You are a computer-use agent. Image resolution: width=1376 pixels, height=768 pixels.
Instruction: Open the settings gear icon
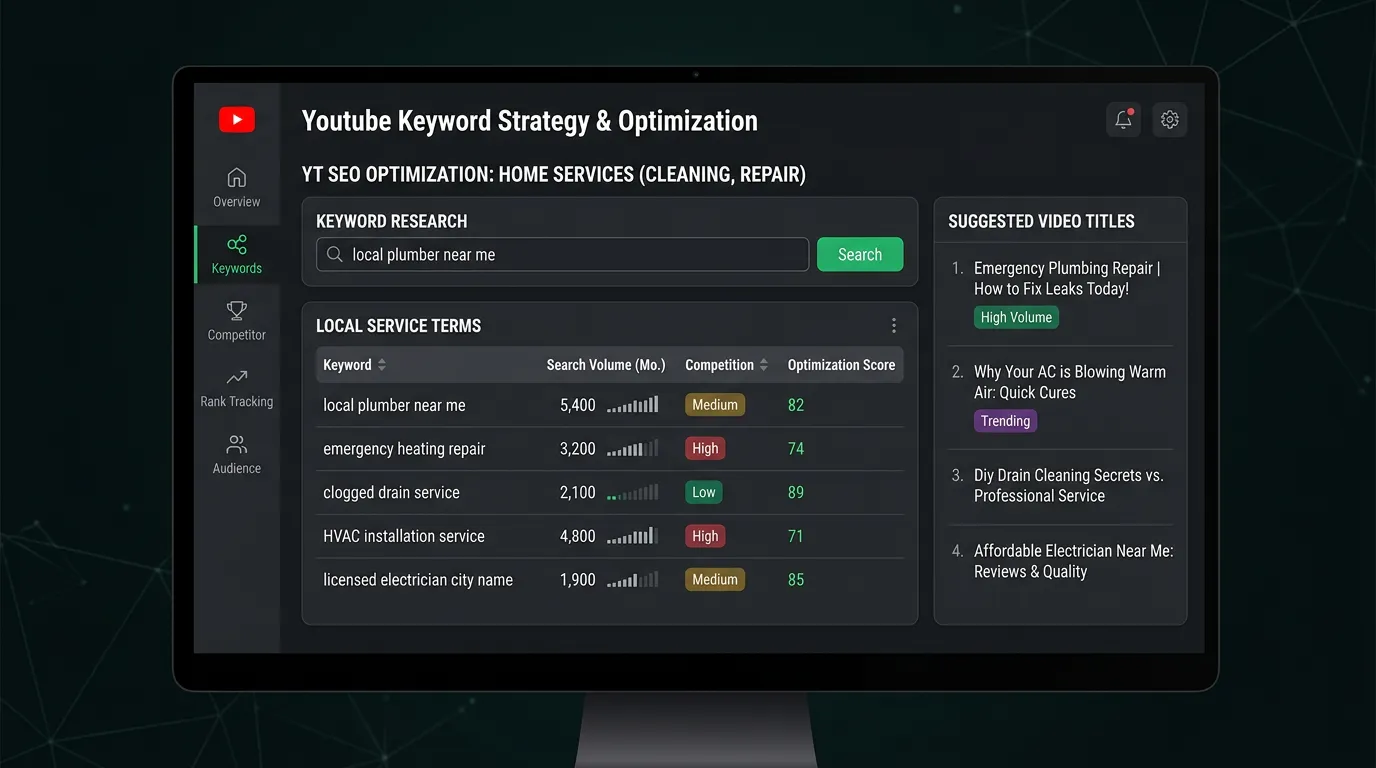1170,120
